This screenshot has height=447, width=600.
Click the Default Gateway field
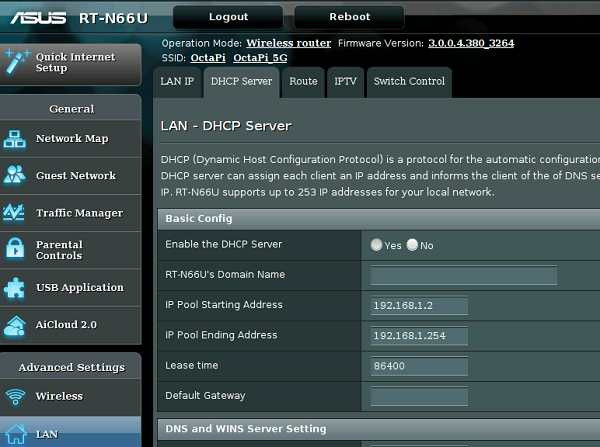click(x=419, y=396)
